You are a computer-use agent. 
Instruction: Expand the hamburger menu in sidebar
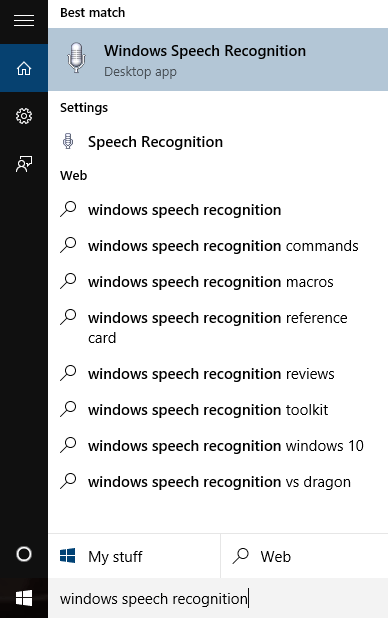click(24, 20)
